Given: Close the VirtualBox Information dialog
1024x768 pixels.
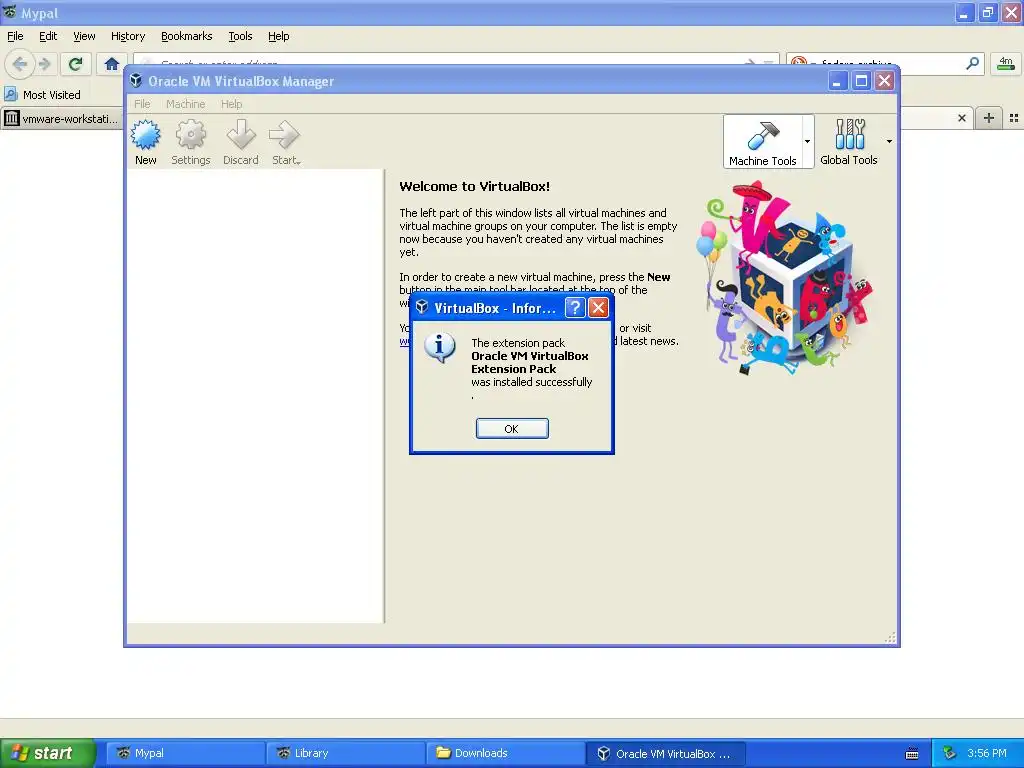Looking at the screenshot, I should 598,308.
